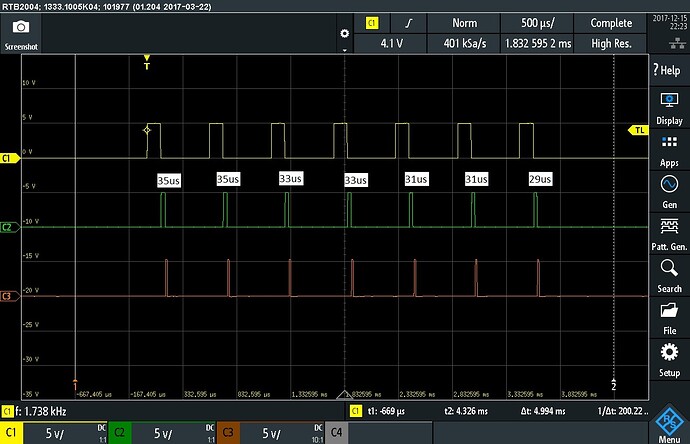This screenshot has width=690, height=444.
Task: Click the 401 kSa/s sample rate field
Action: pyautogui.click(x=464, y=43)
